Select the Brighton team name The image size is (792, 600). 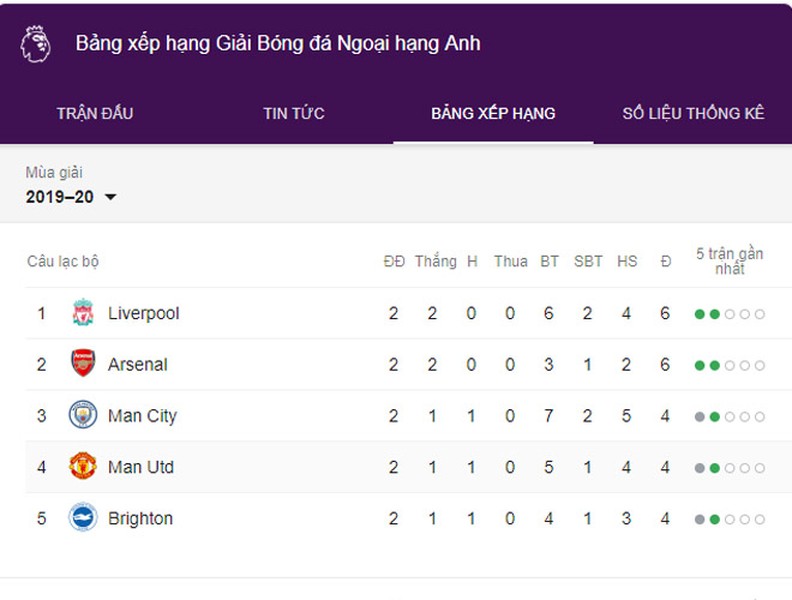click(140, 519)
